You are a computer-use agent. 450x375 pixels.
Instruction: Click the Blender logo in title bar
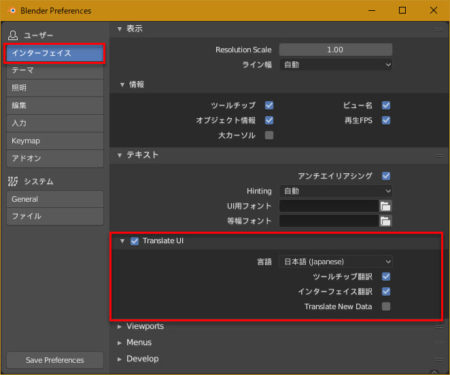[x=12, y=11]
